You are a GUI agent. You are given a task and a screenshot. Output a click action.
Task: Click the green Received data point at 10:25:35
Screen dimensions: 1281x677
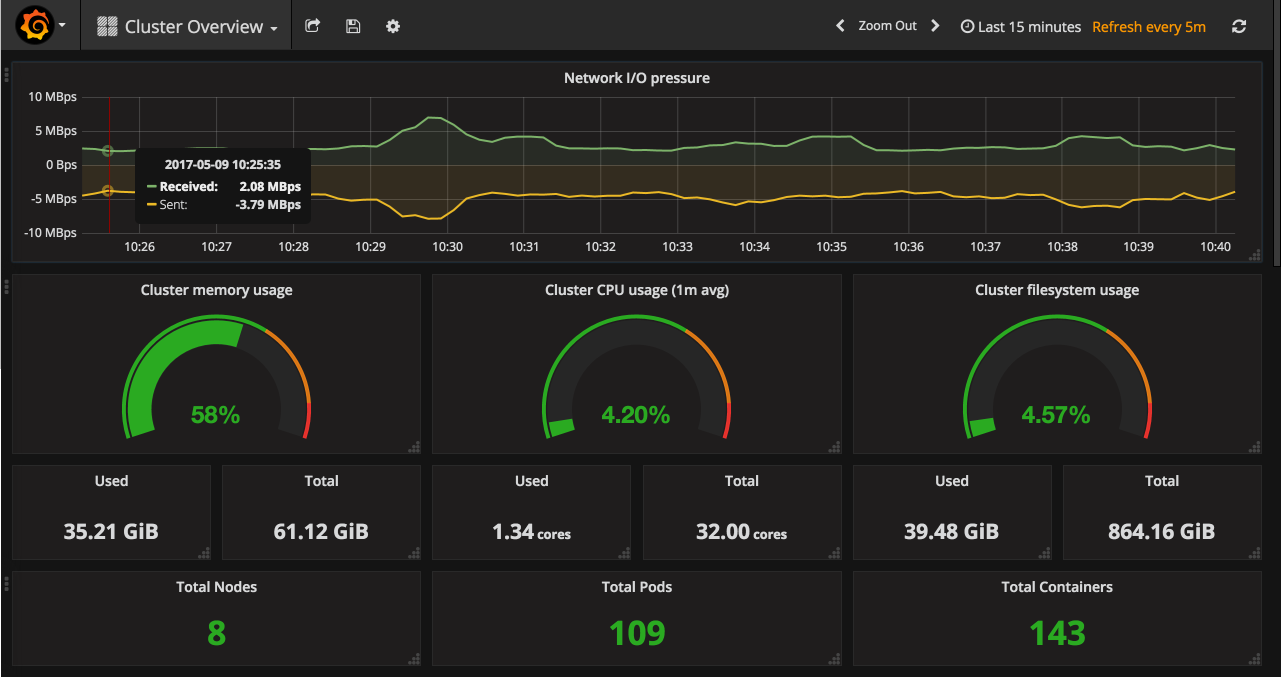108,151
